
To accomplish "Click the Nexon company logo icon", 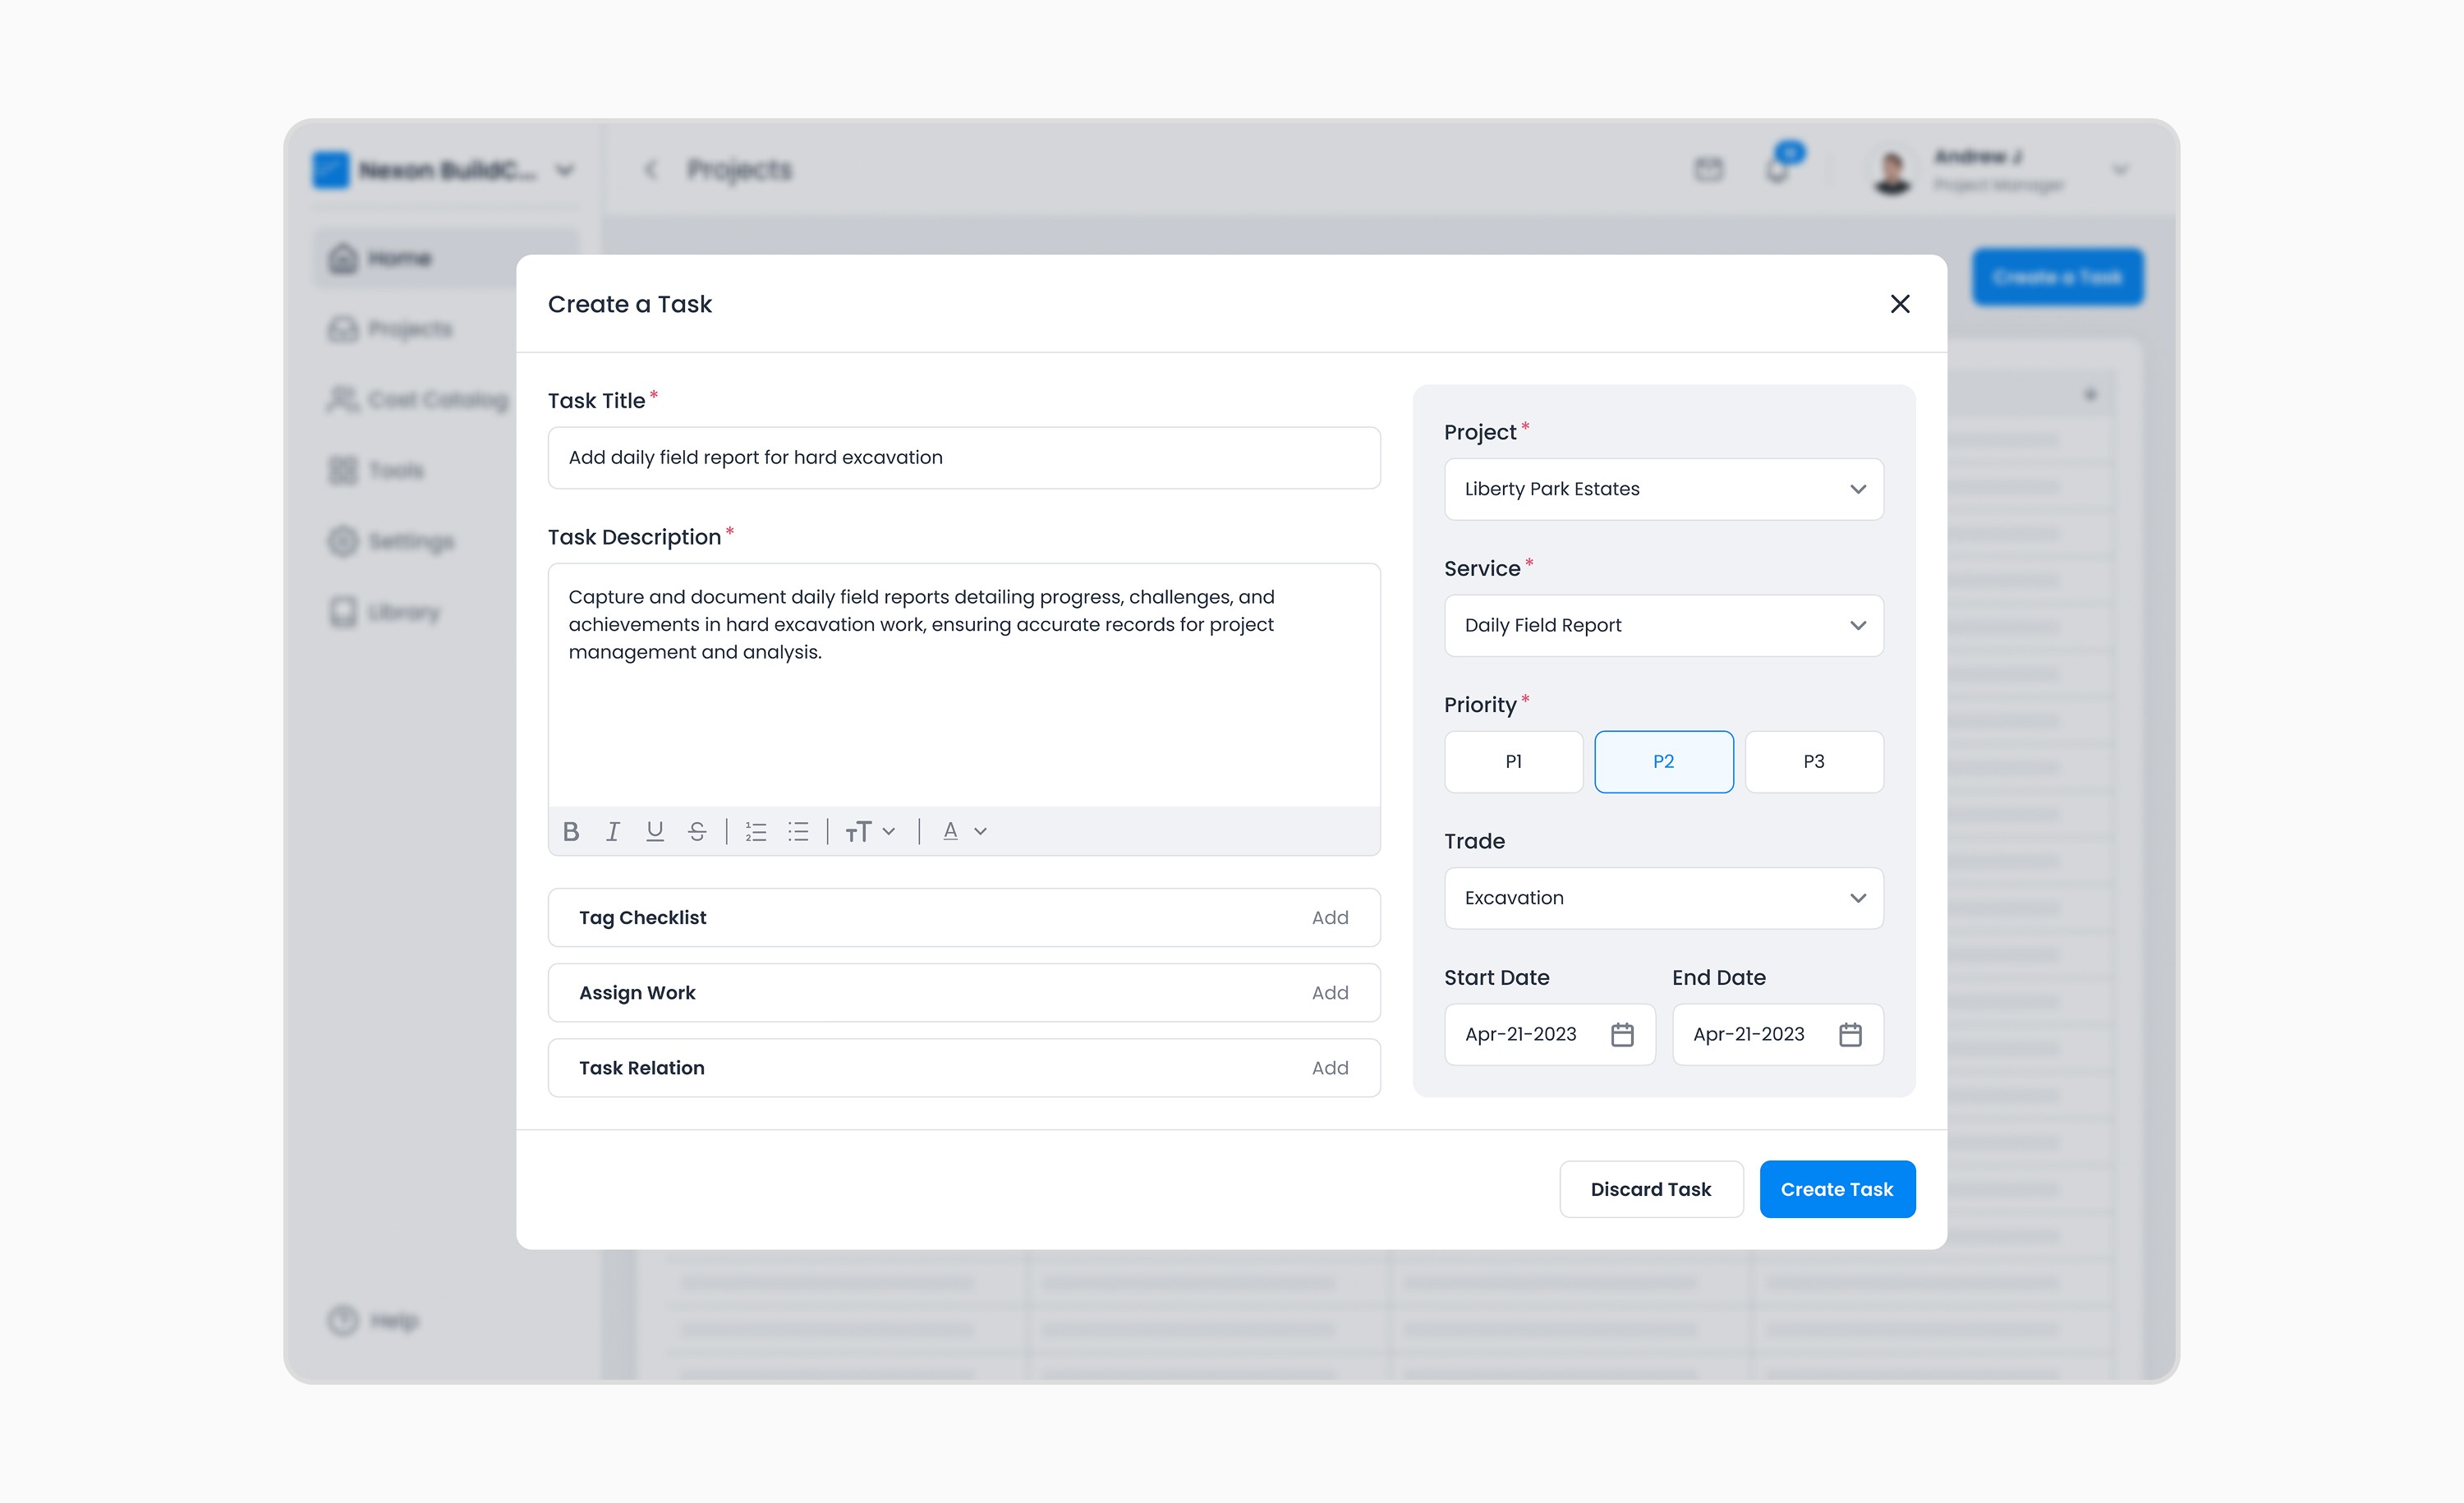I will tap(331, 170).
